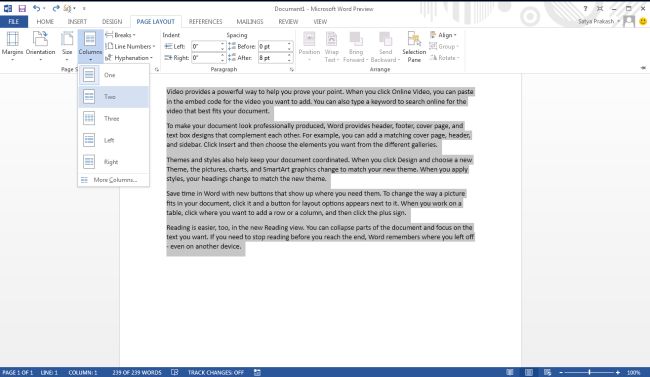
Task: Customize the Quick Access Toolbar
Action: coord(84,8)
